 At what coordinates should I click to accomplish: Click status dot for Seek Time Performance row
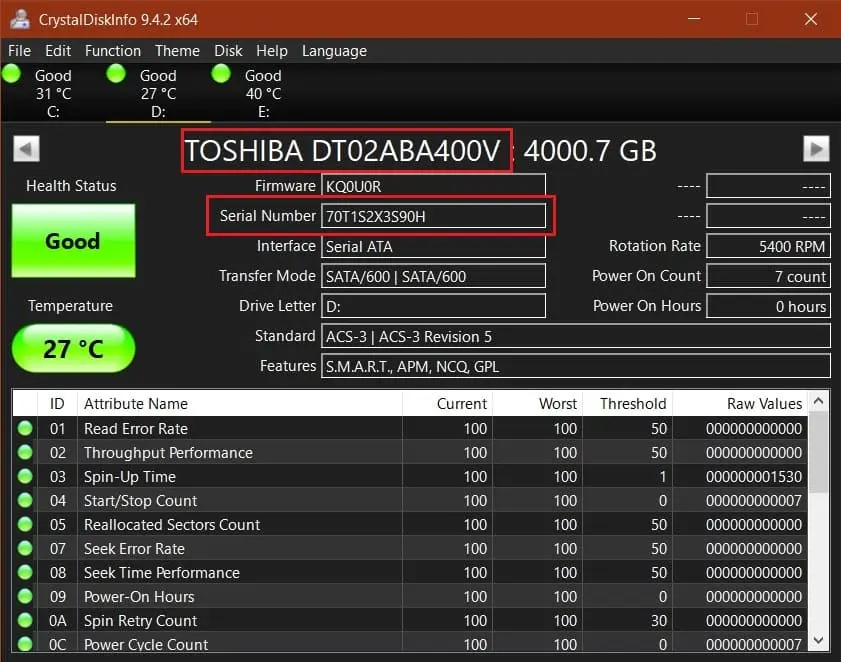click(x=25, y=572)
